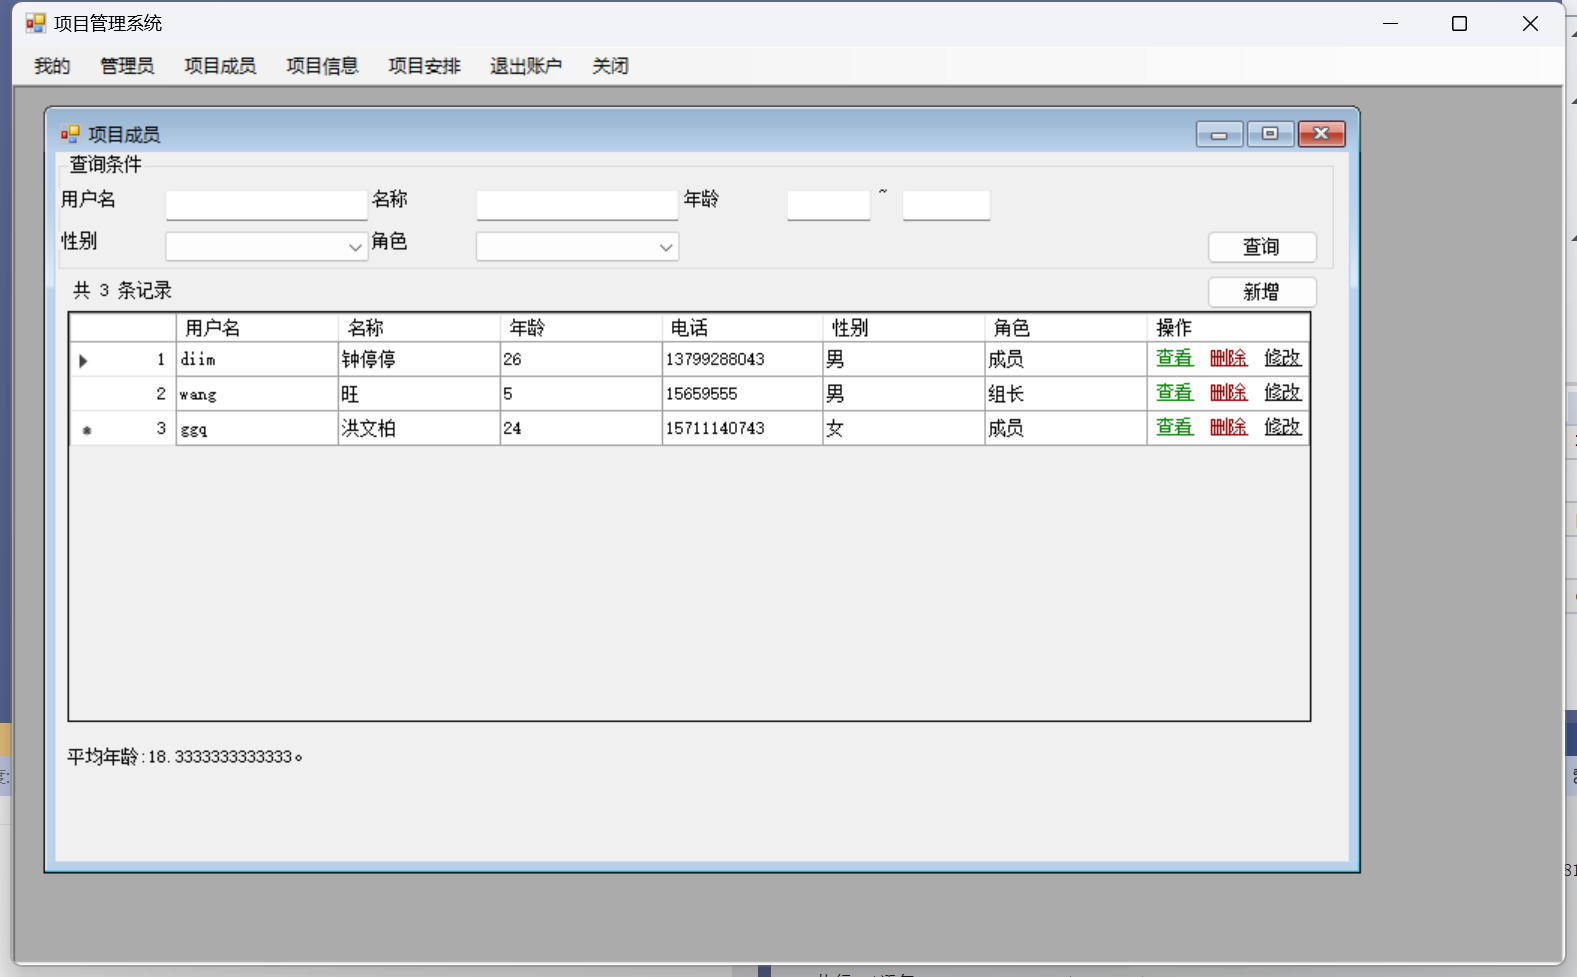View details for user diim
The width and height of the screenshot is (1577, 977).
click(x=1175, y=358)
